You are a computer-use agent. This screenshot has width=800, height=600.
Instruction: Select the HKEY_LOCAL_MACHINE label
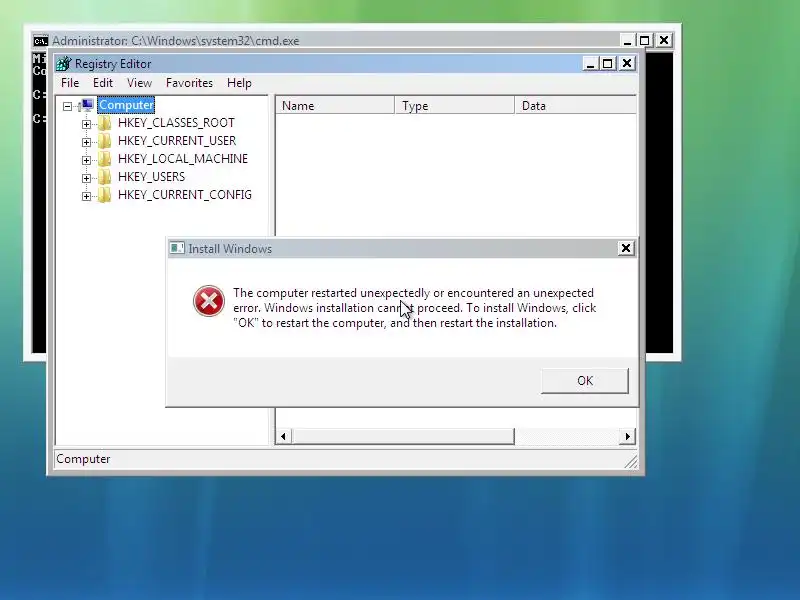(x=183, y=159)
